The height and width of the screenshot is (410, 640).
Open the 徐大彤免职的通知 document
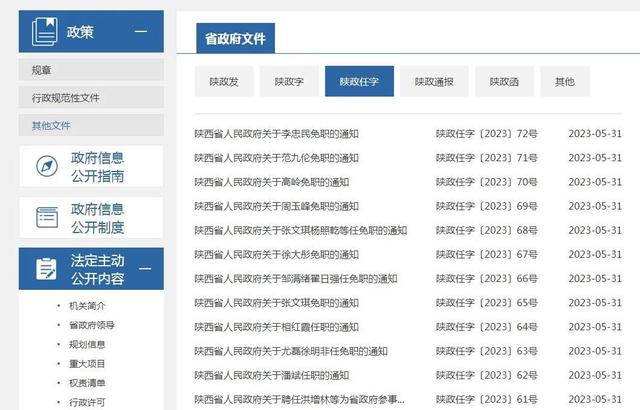[276, 255]
